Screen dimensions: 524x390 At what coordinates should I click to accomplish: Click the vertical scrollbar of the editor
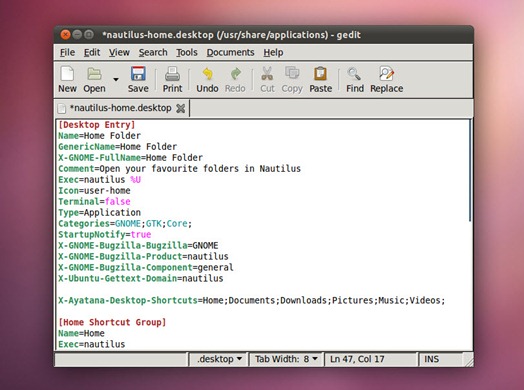470,170
